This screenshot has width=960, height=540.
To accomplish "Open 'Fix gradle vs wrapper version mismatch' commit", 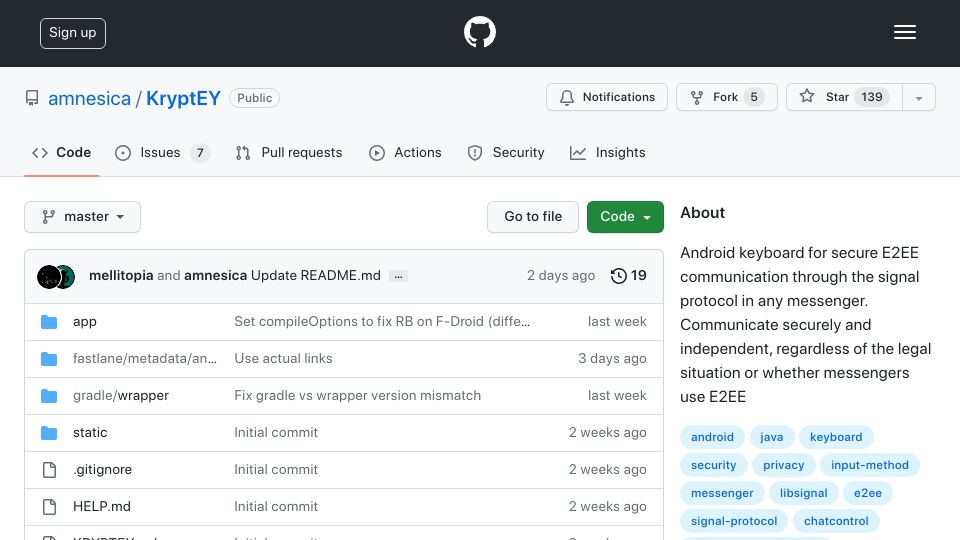I will pyautogui.click(x=358, y=396).
